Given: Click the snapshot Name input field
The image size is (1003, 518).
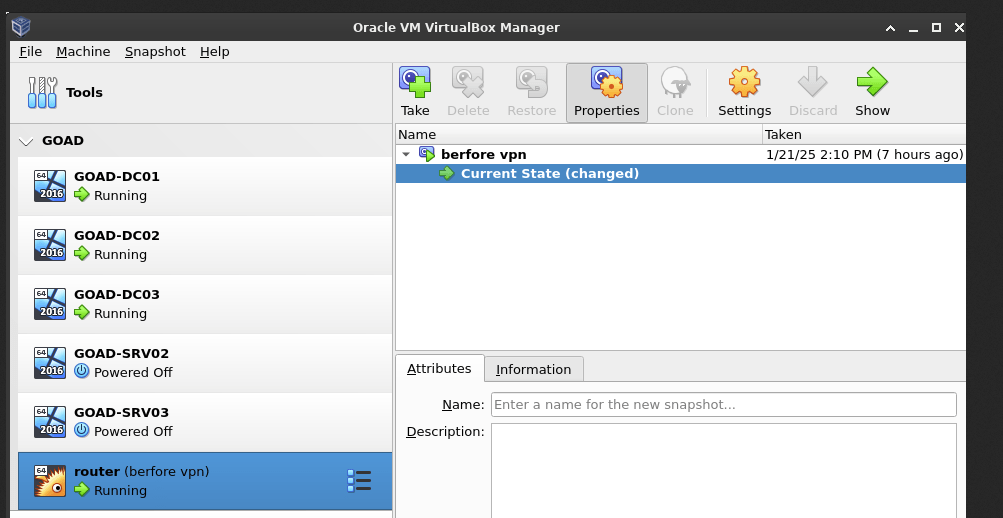Looking at the screenshot, I should (x=723, y=405).
